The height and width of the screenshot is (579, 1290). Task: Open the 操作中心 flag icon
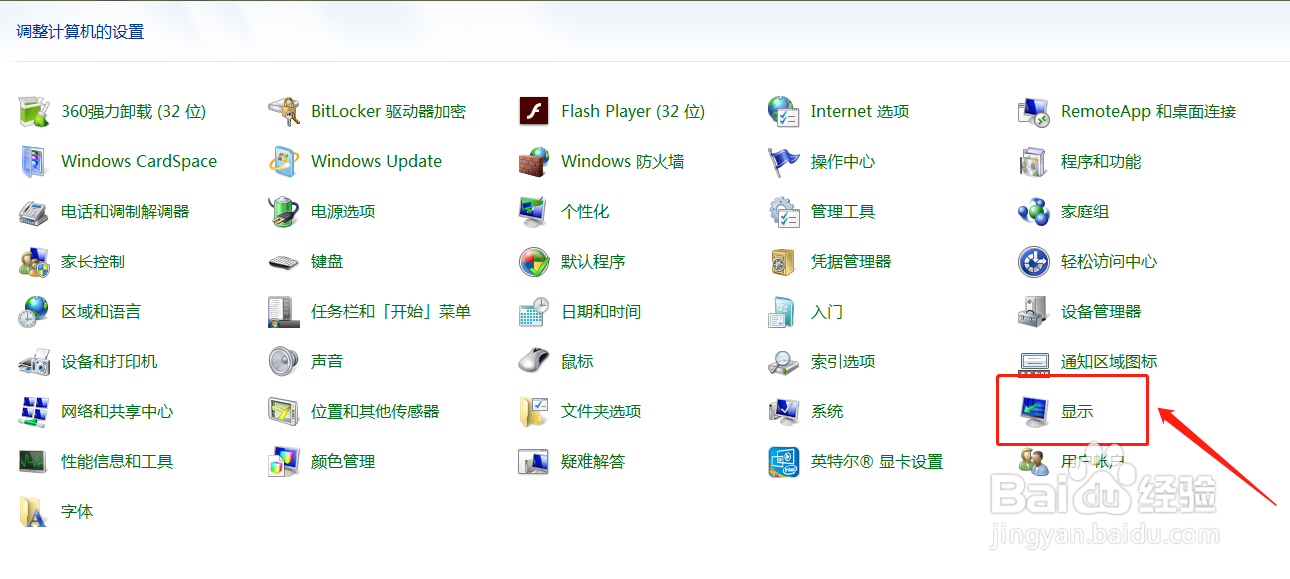point(783,162)
